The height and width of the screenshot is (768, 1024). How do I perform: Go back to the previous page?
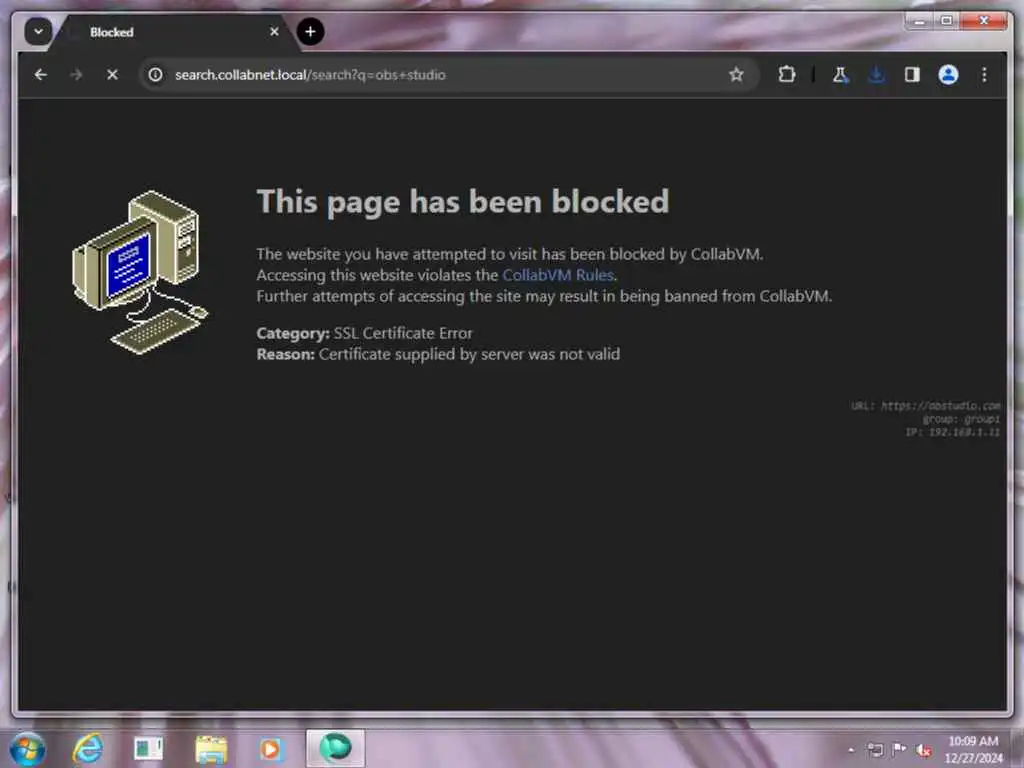click(x=40, y=74)
